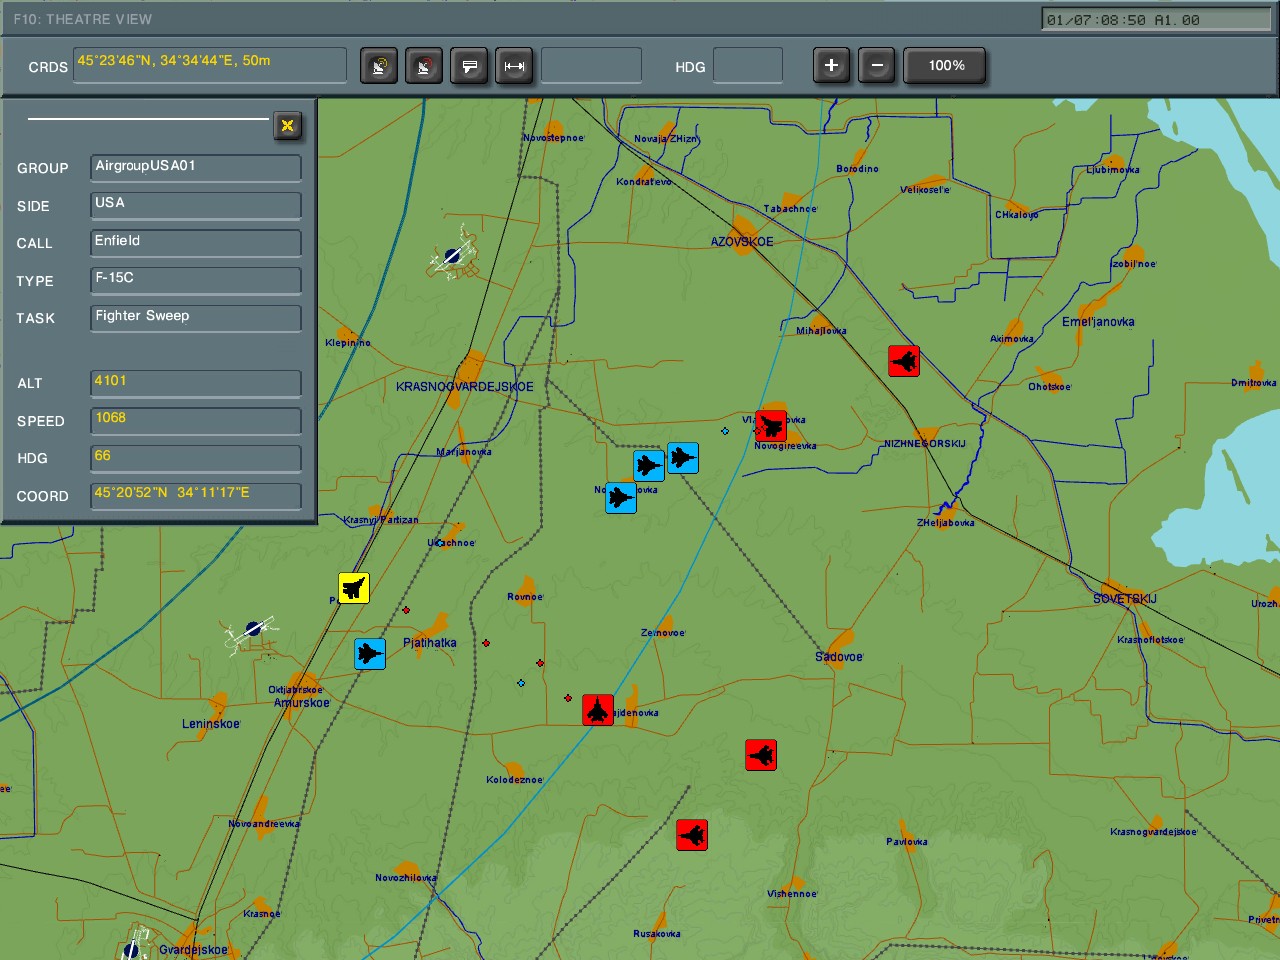Toggle enemy radar coverage icon with red arc

pyautogui.click(x=424, y=66)
